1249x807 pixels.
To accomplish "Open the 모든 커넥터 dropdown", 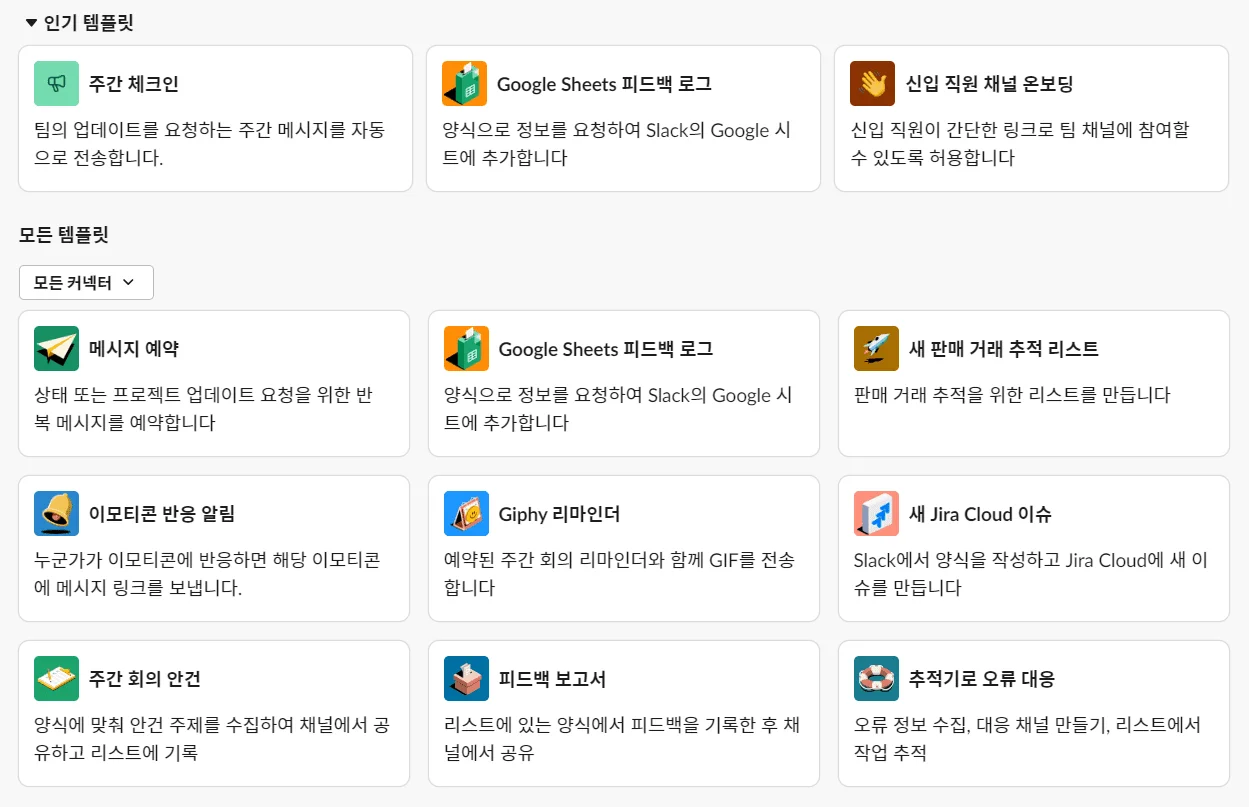I will [x=86, y=283].
